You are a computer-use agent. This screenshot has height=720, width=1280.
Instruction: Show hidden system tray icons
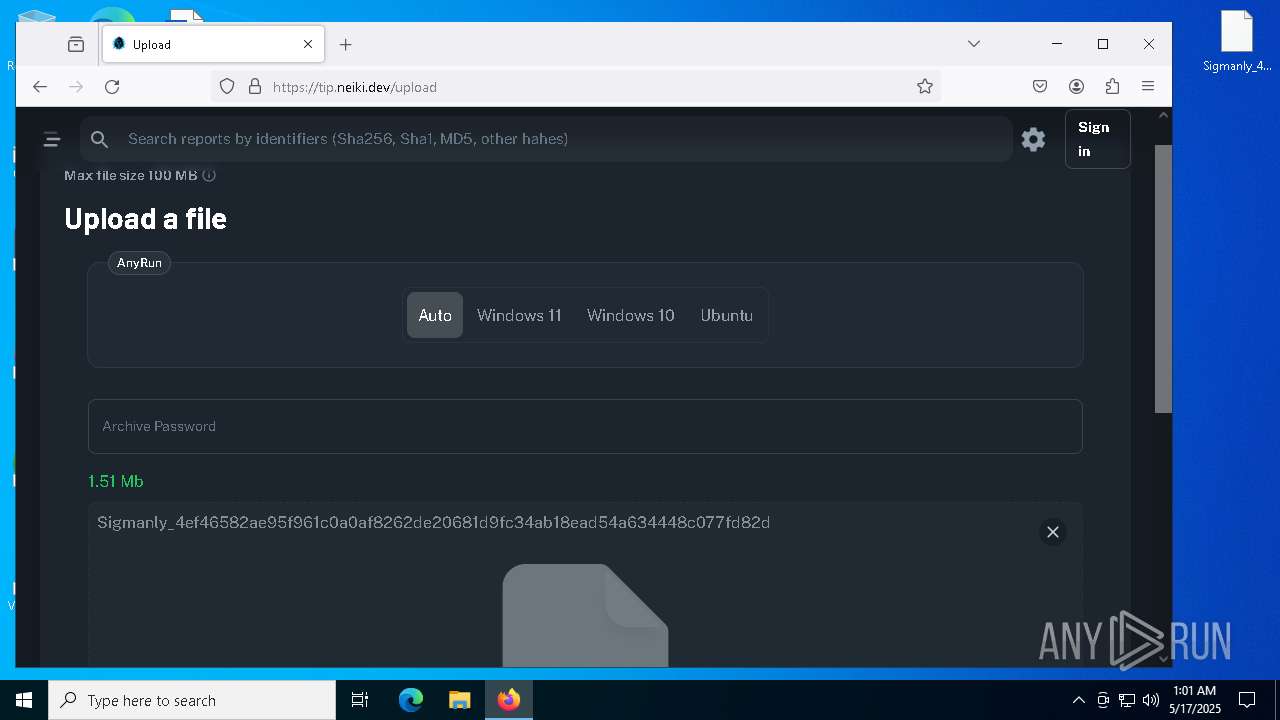click(x=1078, y=700)
